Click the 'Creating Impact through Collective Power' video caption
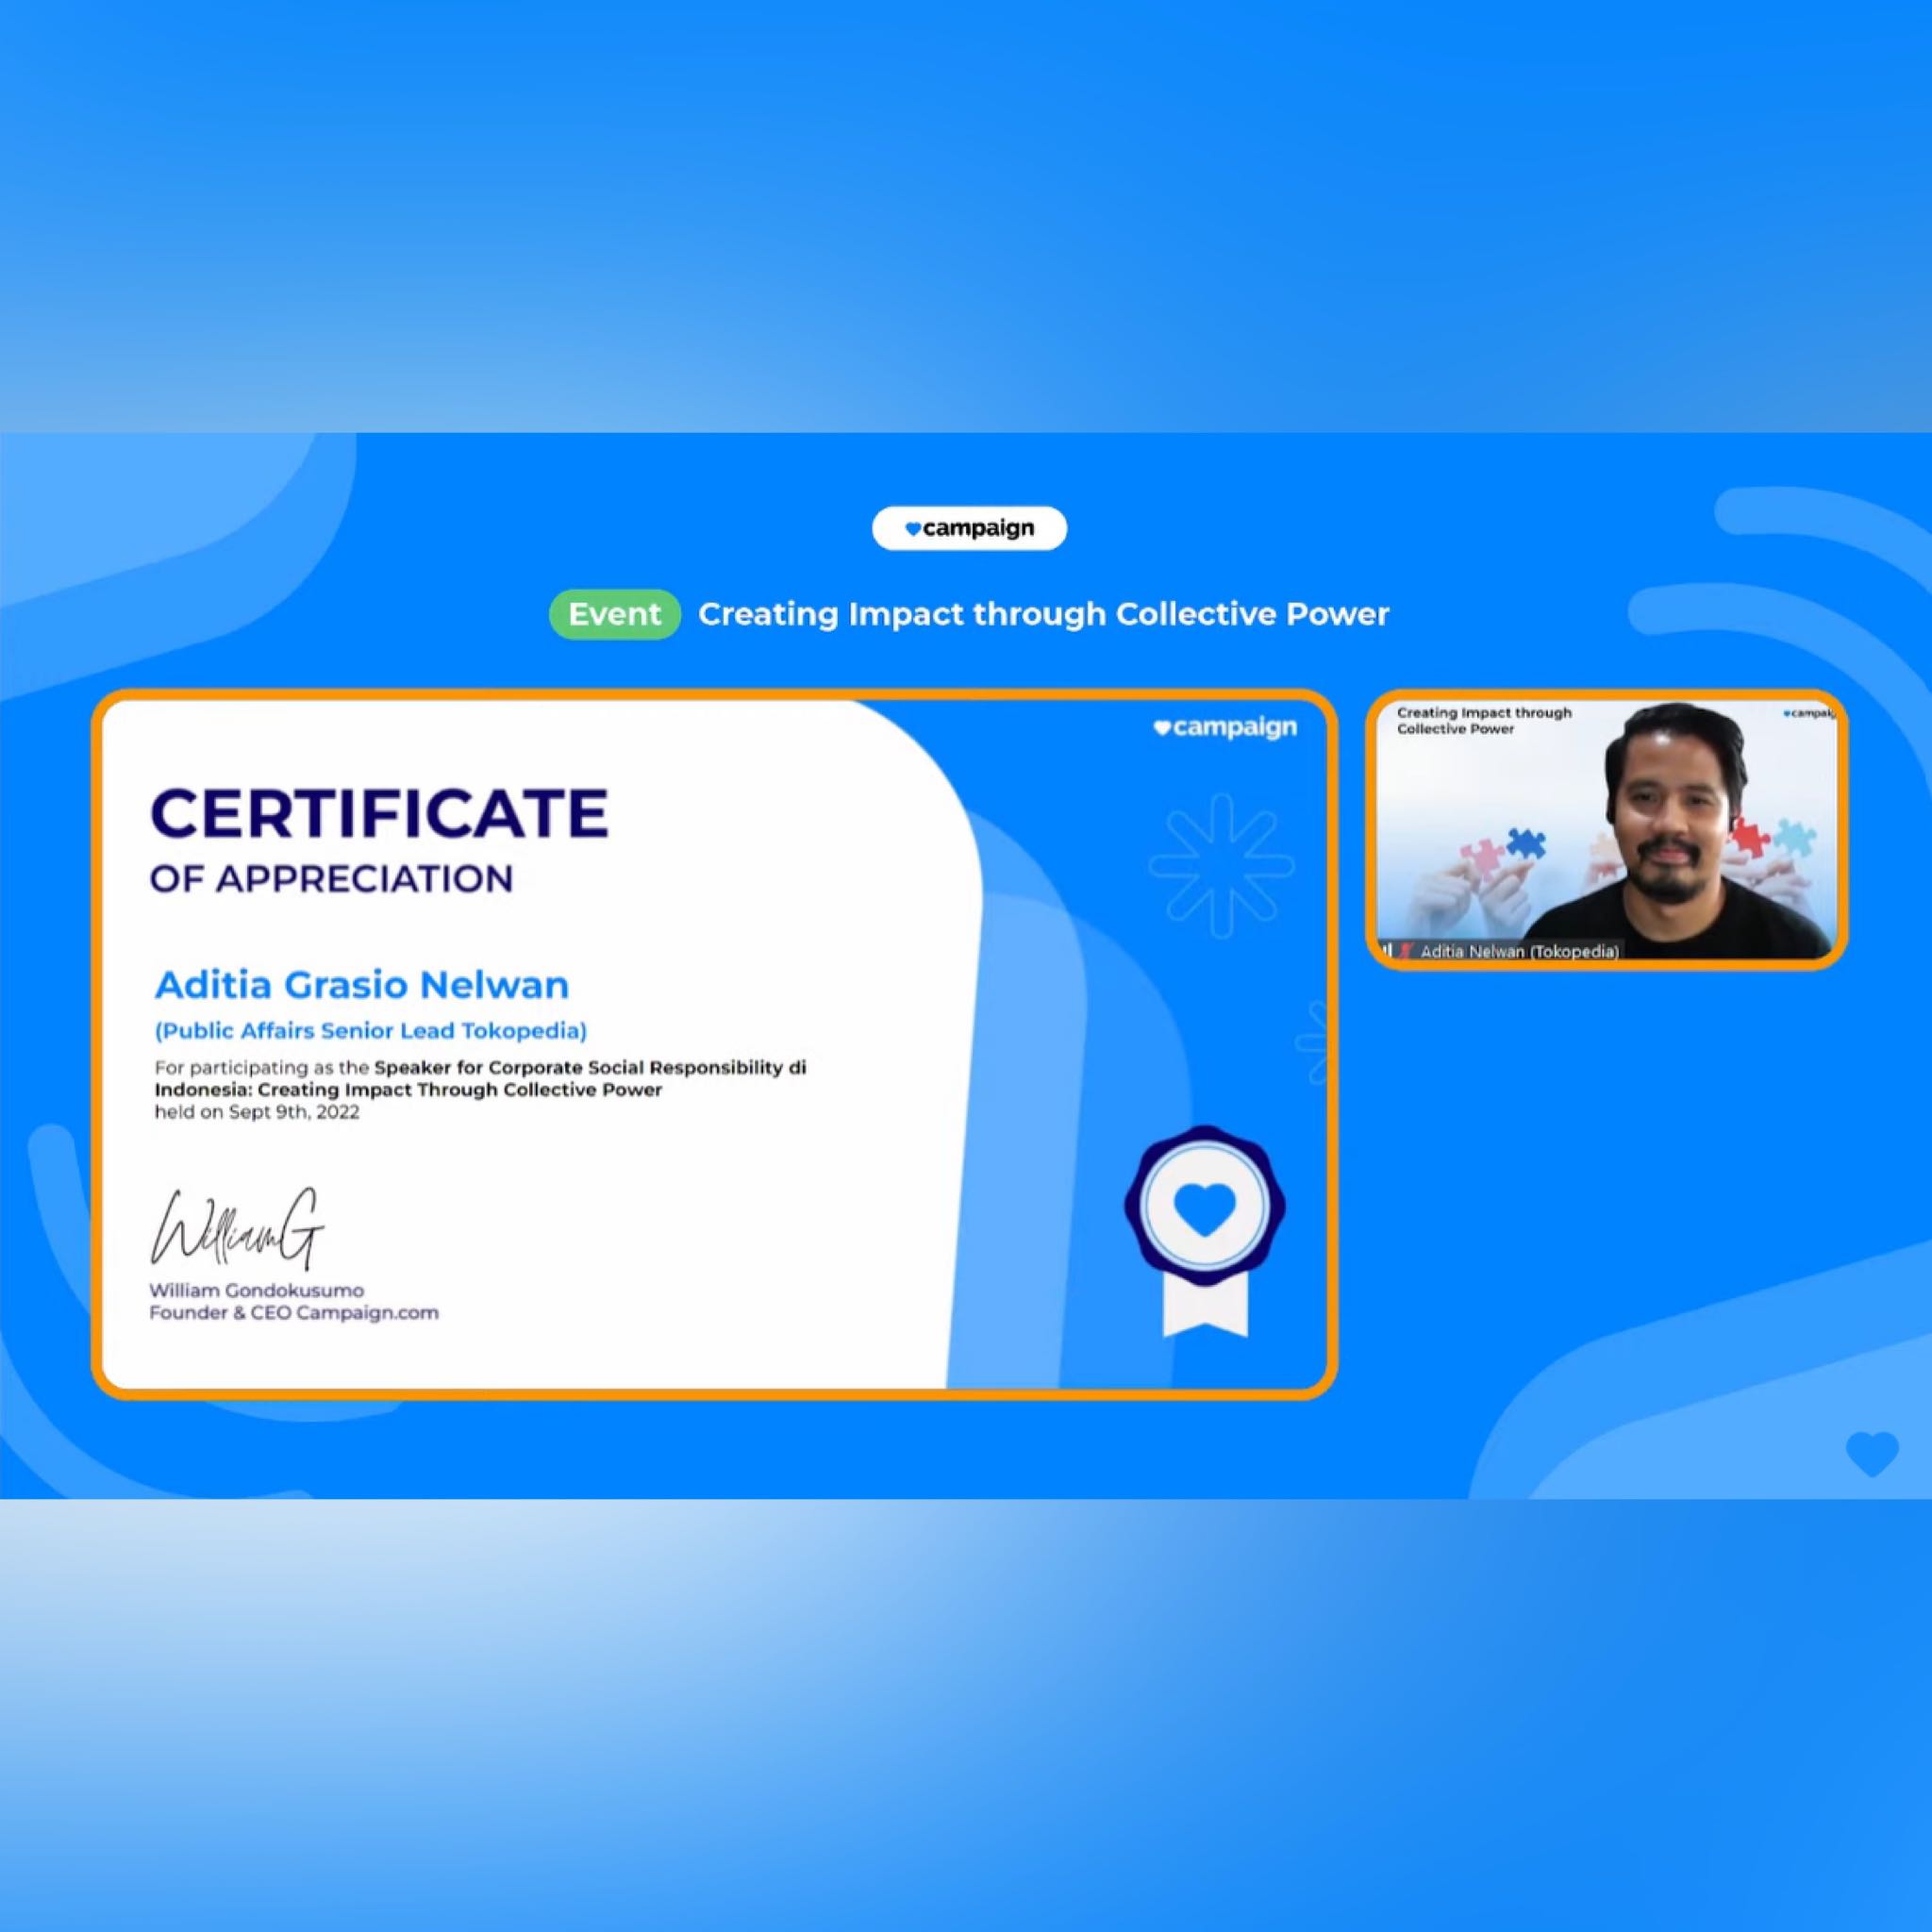The height and width of the screenshot is (1932, 1932). tap(1484, 721)
